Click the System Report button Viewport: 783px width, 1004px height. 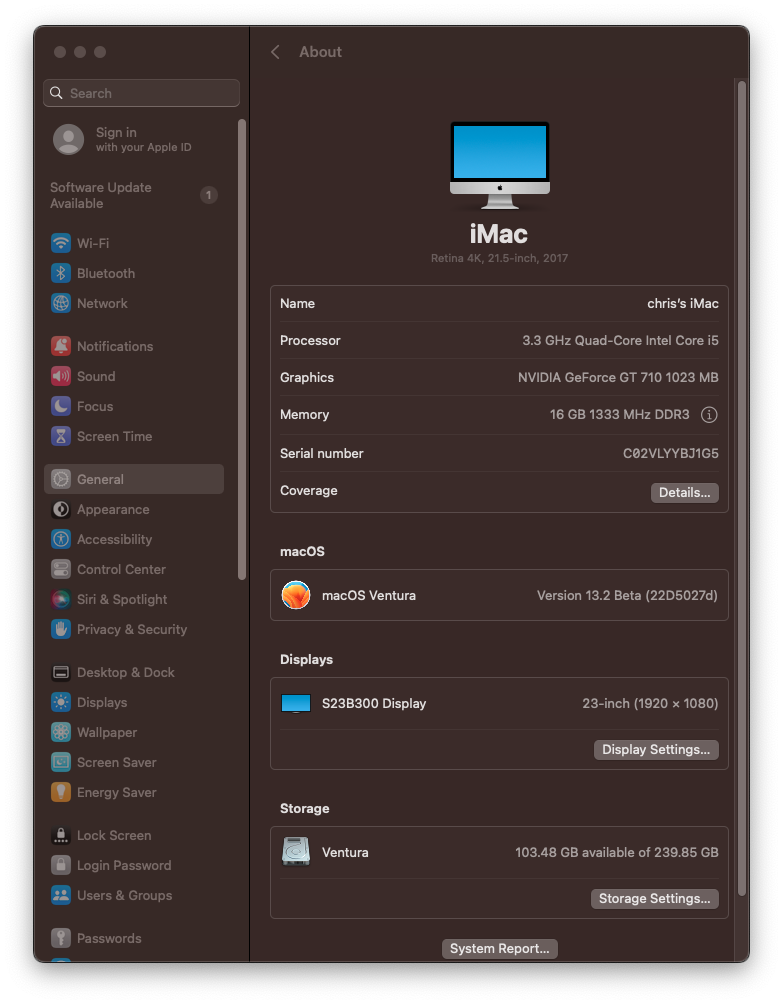click(x=499, y=950)
